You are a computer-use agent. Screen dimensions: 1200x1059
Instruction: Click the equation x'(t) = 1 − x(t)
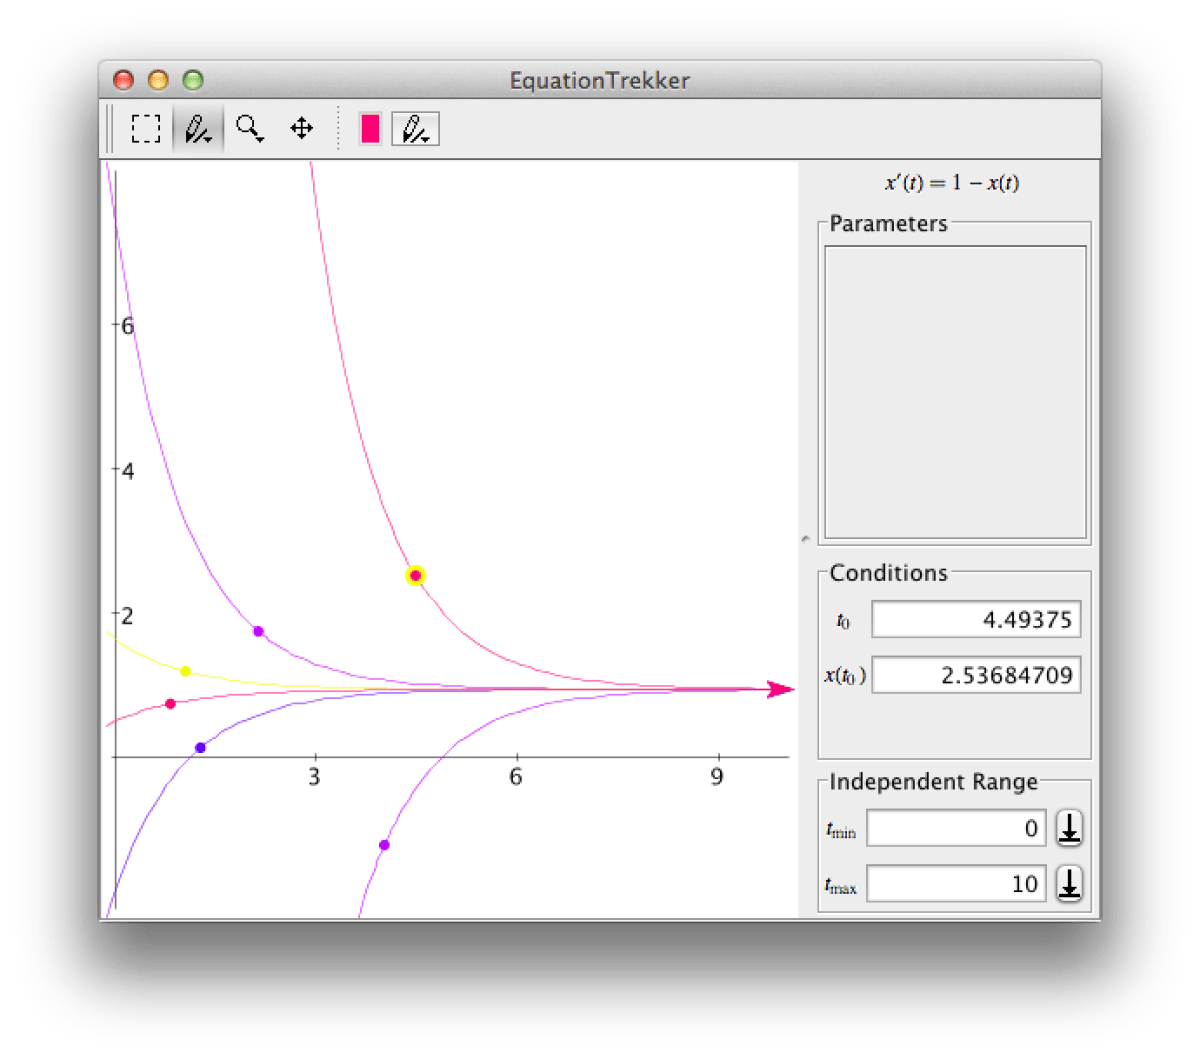coord(952,183)
